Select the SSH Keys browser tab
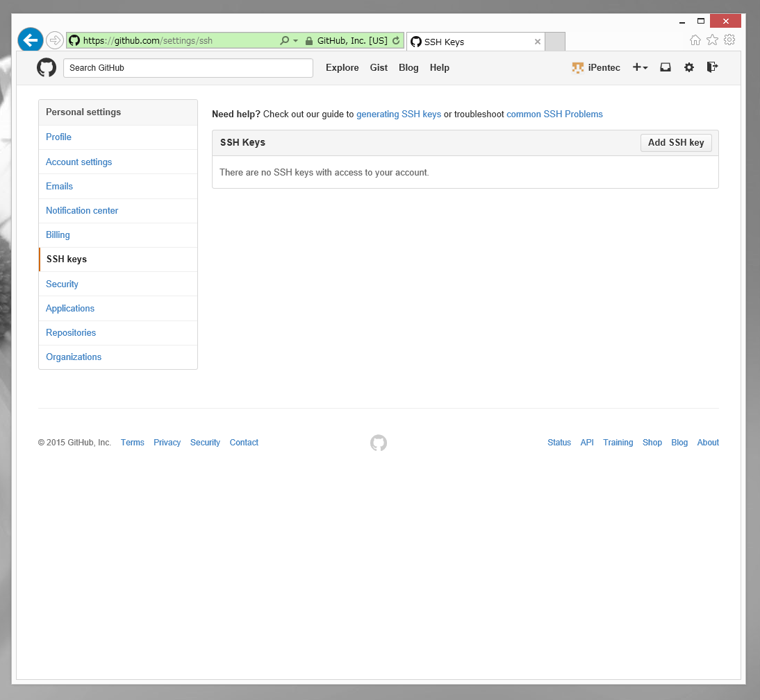The height and width of the screenshot is (700, 760). [475, 42]
